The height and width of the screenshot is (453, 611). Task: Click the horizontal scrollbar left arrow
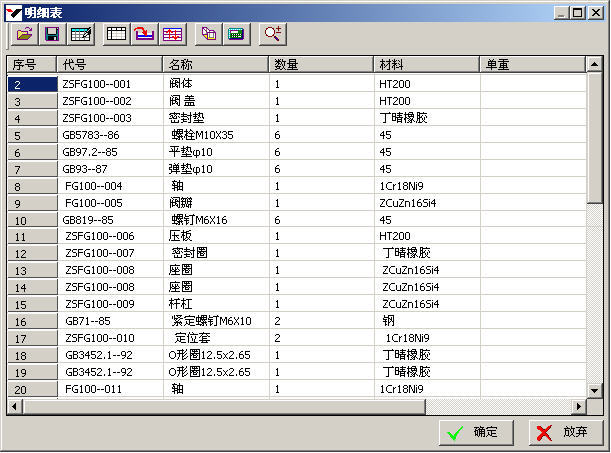[x=15, y=407]
